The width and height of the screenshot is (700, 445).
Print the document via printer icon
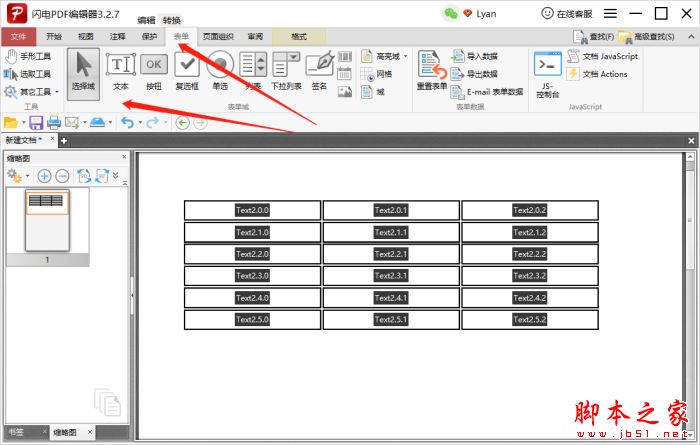click(x=54, y=122)
